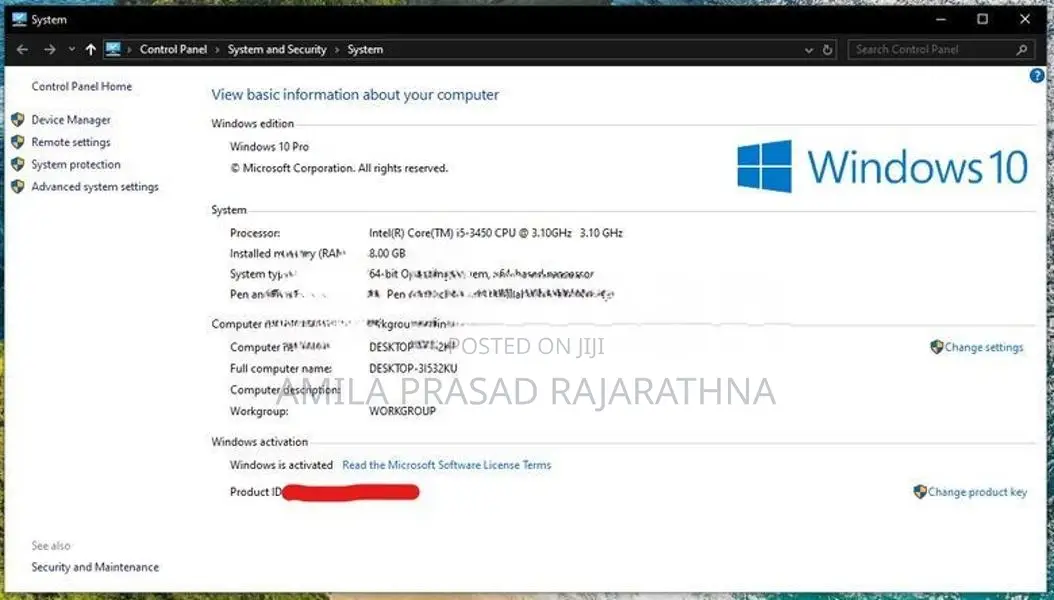Minimize the System window
The height and width of the screenshot is (600, 1054).
click(941, 19)
